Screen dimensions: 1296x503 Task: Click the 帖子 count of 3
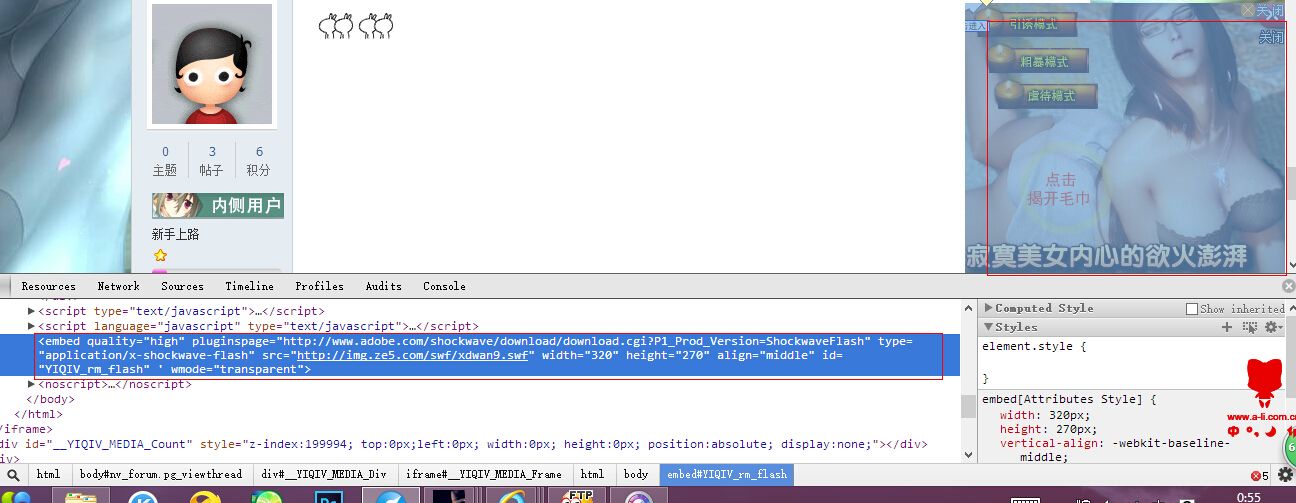tap(212, 152)
